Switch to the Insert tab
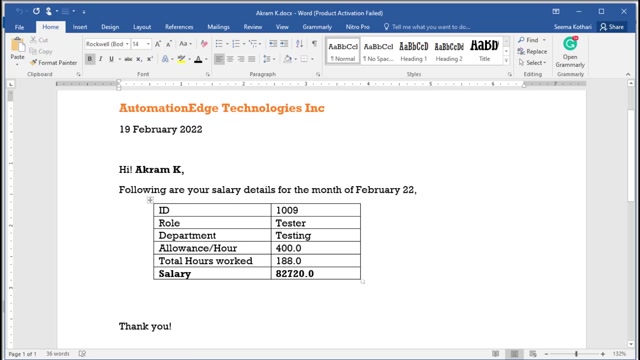Screen dimensions: 640x360 pyautogui.click(x=80, y=27)
